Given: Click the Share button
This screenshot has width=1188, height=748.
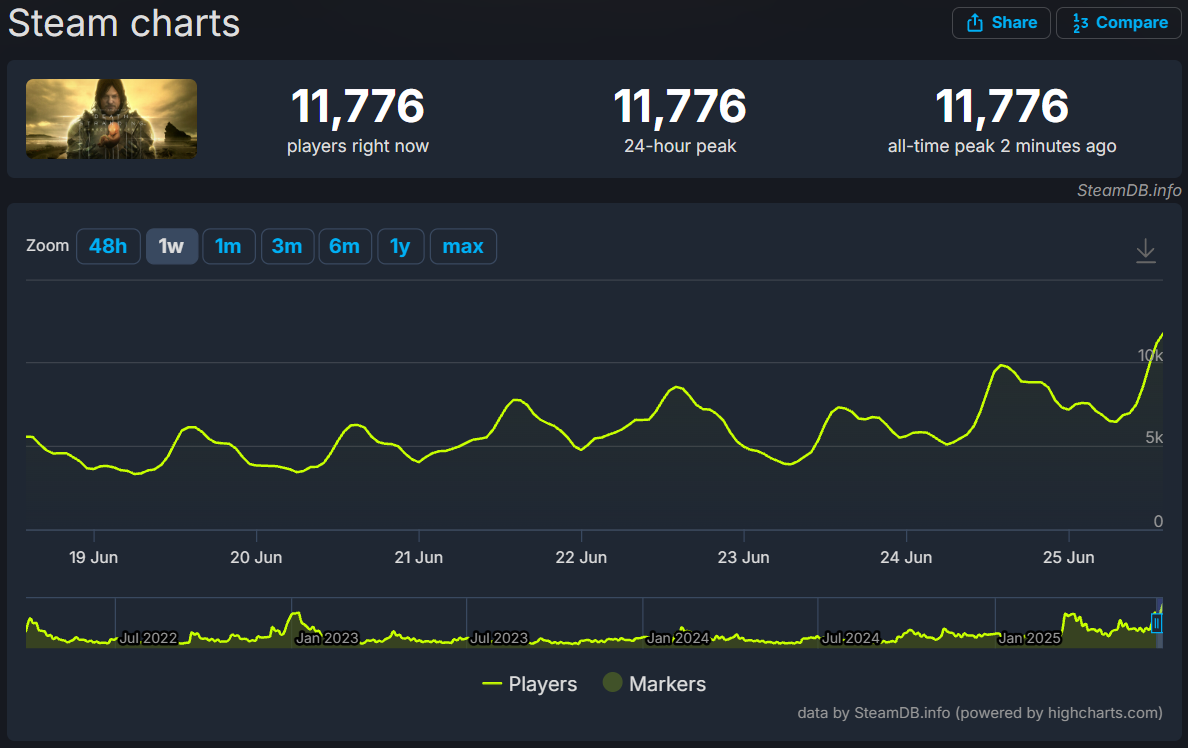Looking at the screenshot, I should [1001, 23].
